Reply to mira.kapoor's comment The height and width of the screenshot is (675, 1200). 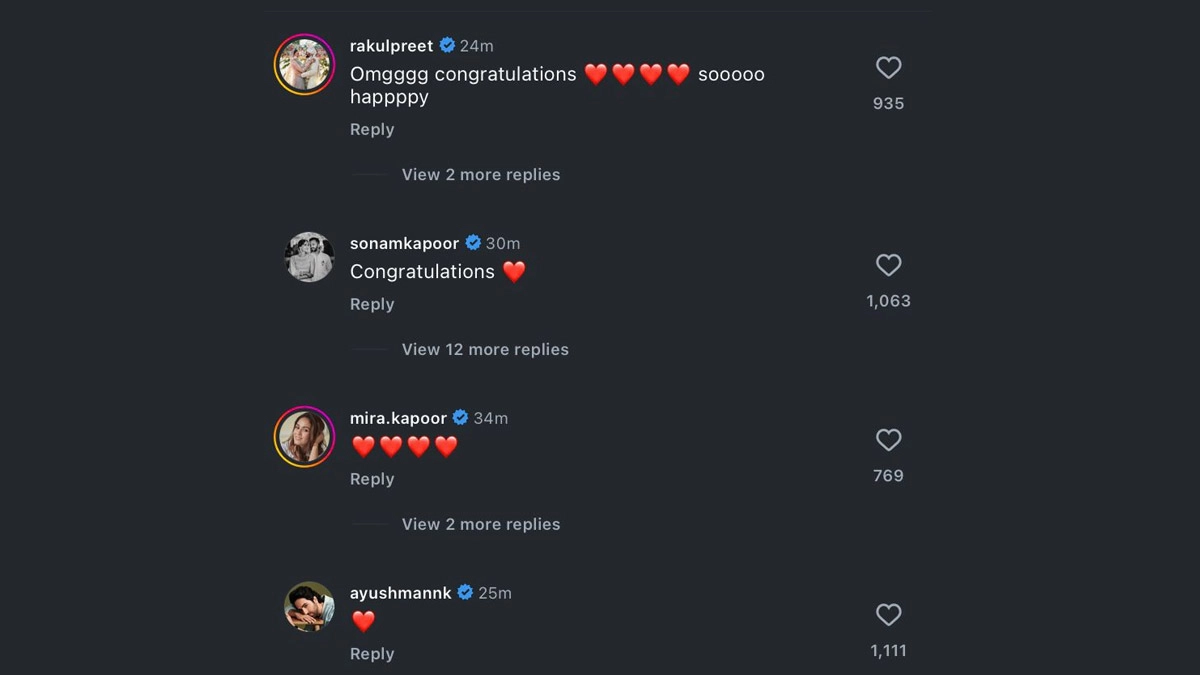tap(372, 480)
